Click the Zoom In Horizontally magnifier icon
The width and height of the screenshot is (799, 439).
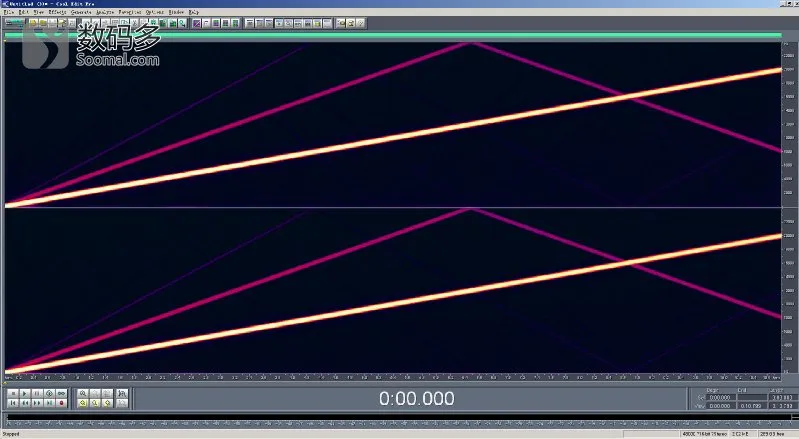pyautogui.click(x=83, y=394)
